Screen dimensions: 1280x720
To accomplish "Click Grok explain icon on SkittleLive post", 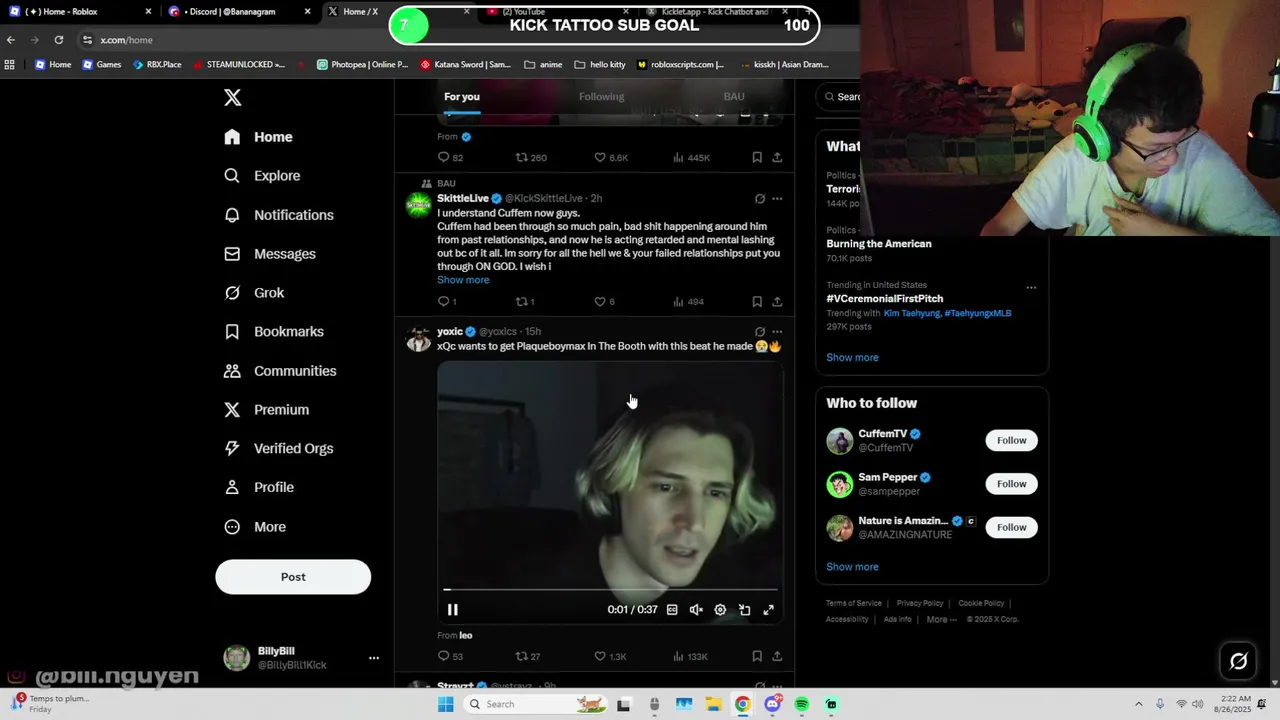I will (760, 199).
